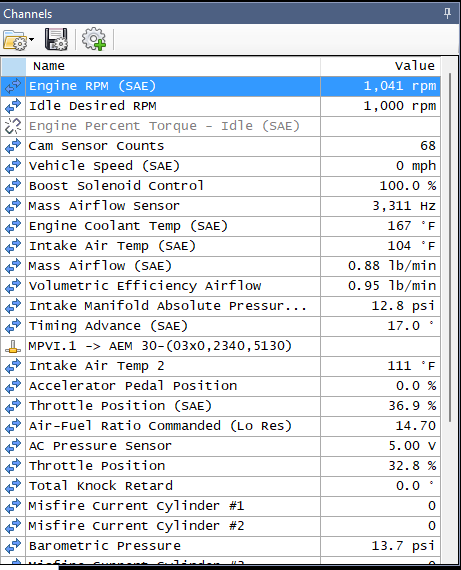Click the unavailable Engine Percent Torque icon
Screen dimensions: 461x570
(13, 126)
